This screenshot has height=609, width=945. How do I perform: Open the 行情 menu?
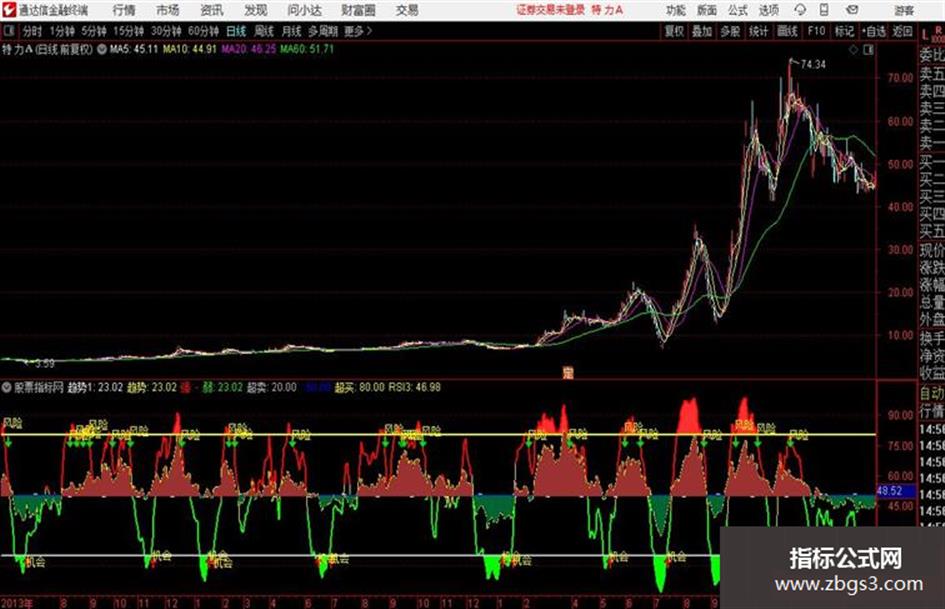[x=124, y=10]
